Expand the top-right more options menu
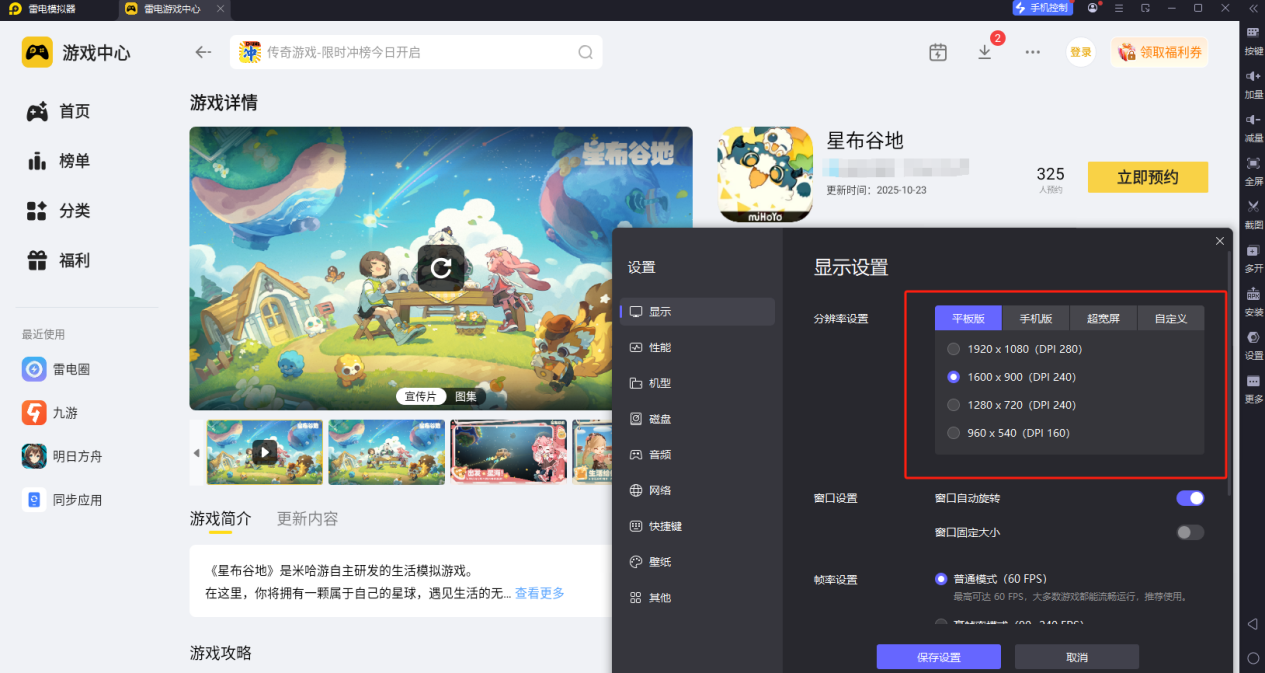1265x673 pixels. coord(1032,51)
